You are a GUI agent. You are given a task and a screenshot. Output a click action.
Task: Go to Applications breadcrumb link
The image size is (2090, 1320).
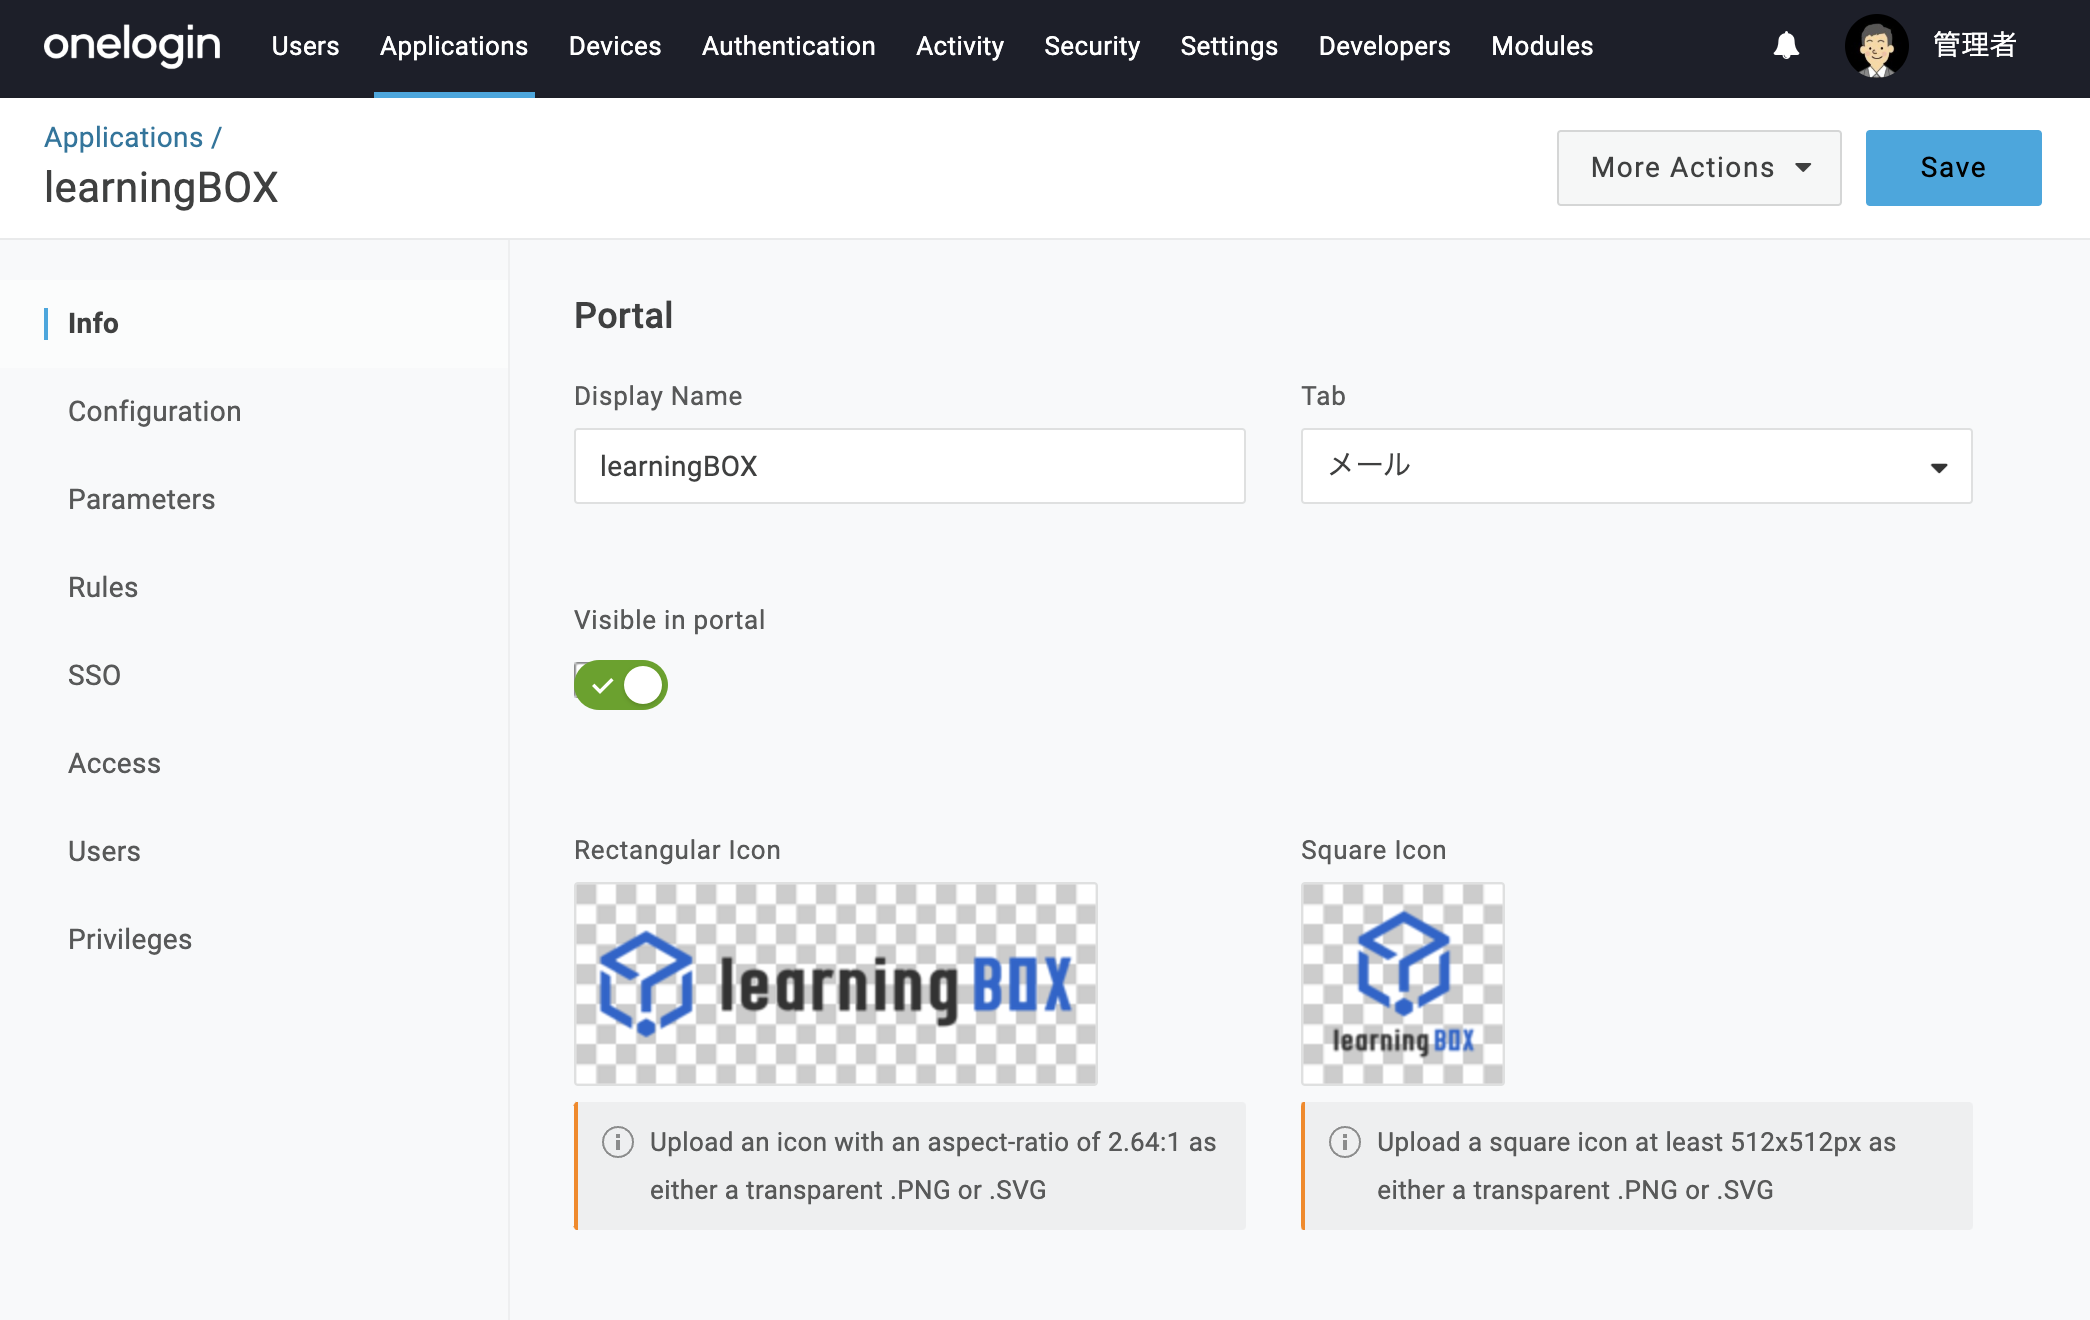point(124,137)
